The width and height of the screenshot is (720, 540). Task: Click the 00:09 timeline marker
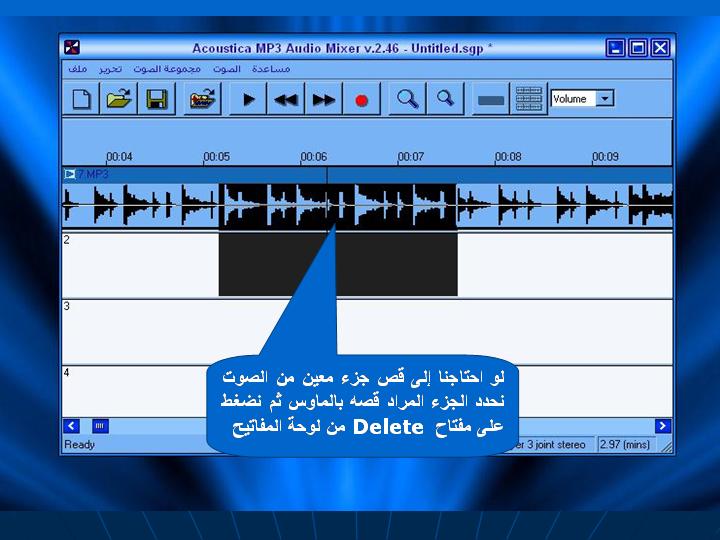(x=605, y=157)
